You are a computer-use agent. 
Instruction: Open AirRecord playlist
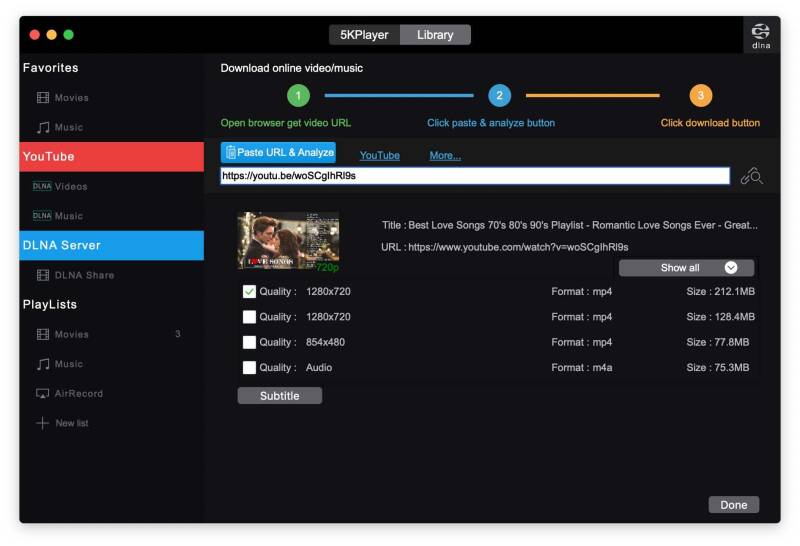69,393
